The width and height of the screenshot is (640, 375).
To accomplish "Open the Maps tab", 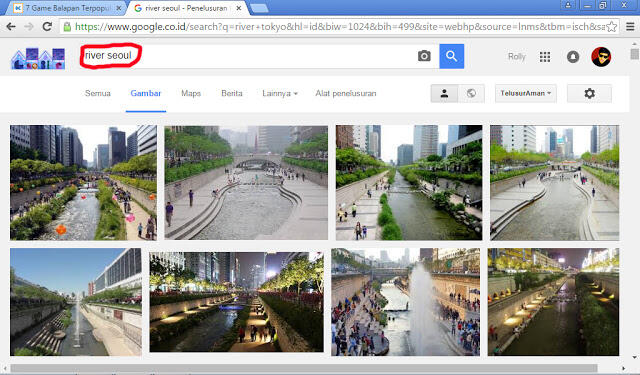I will (x=191, y=93).
